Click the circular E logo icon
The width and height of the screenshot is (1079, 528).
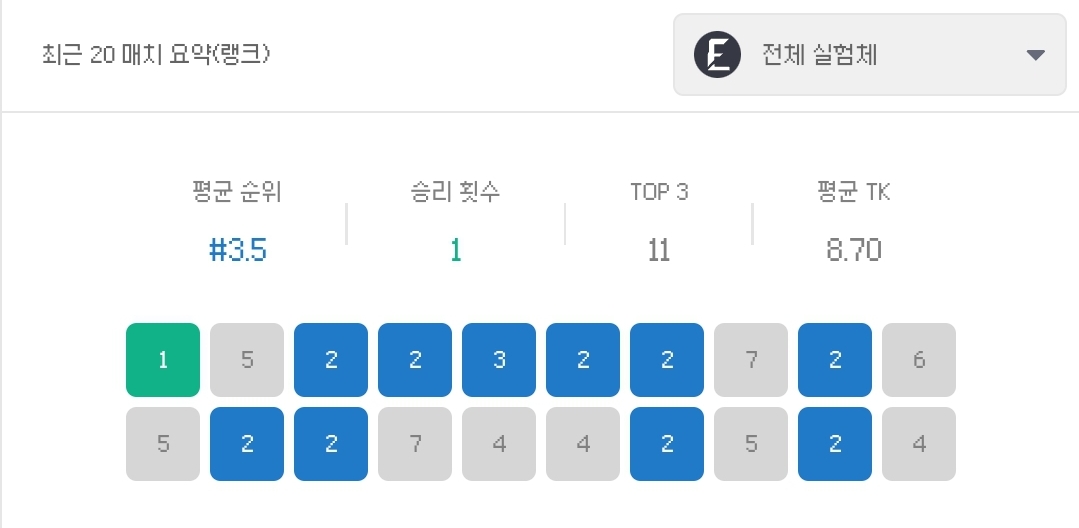click(x=717, y=54)
